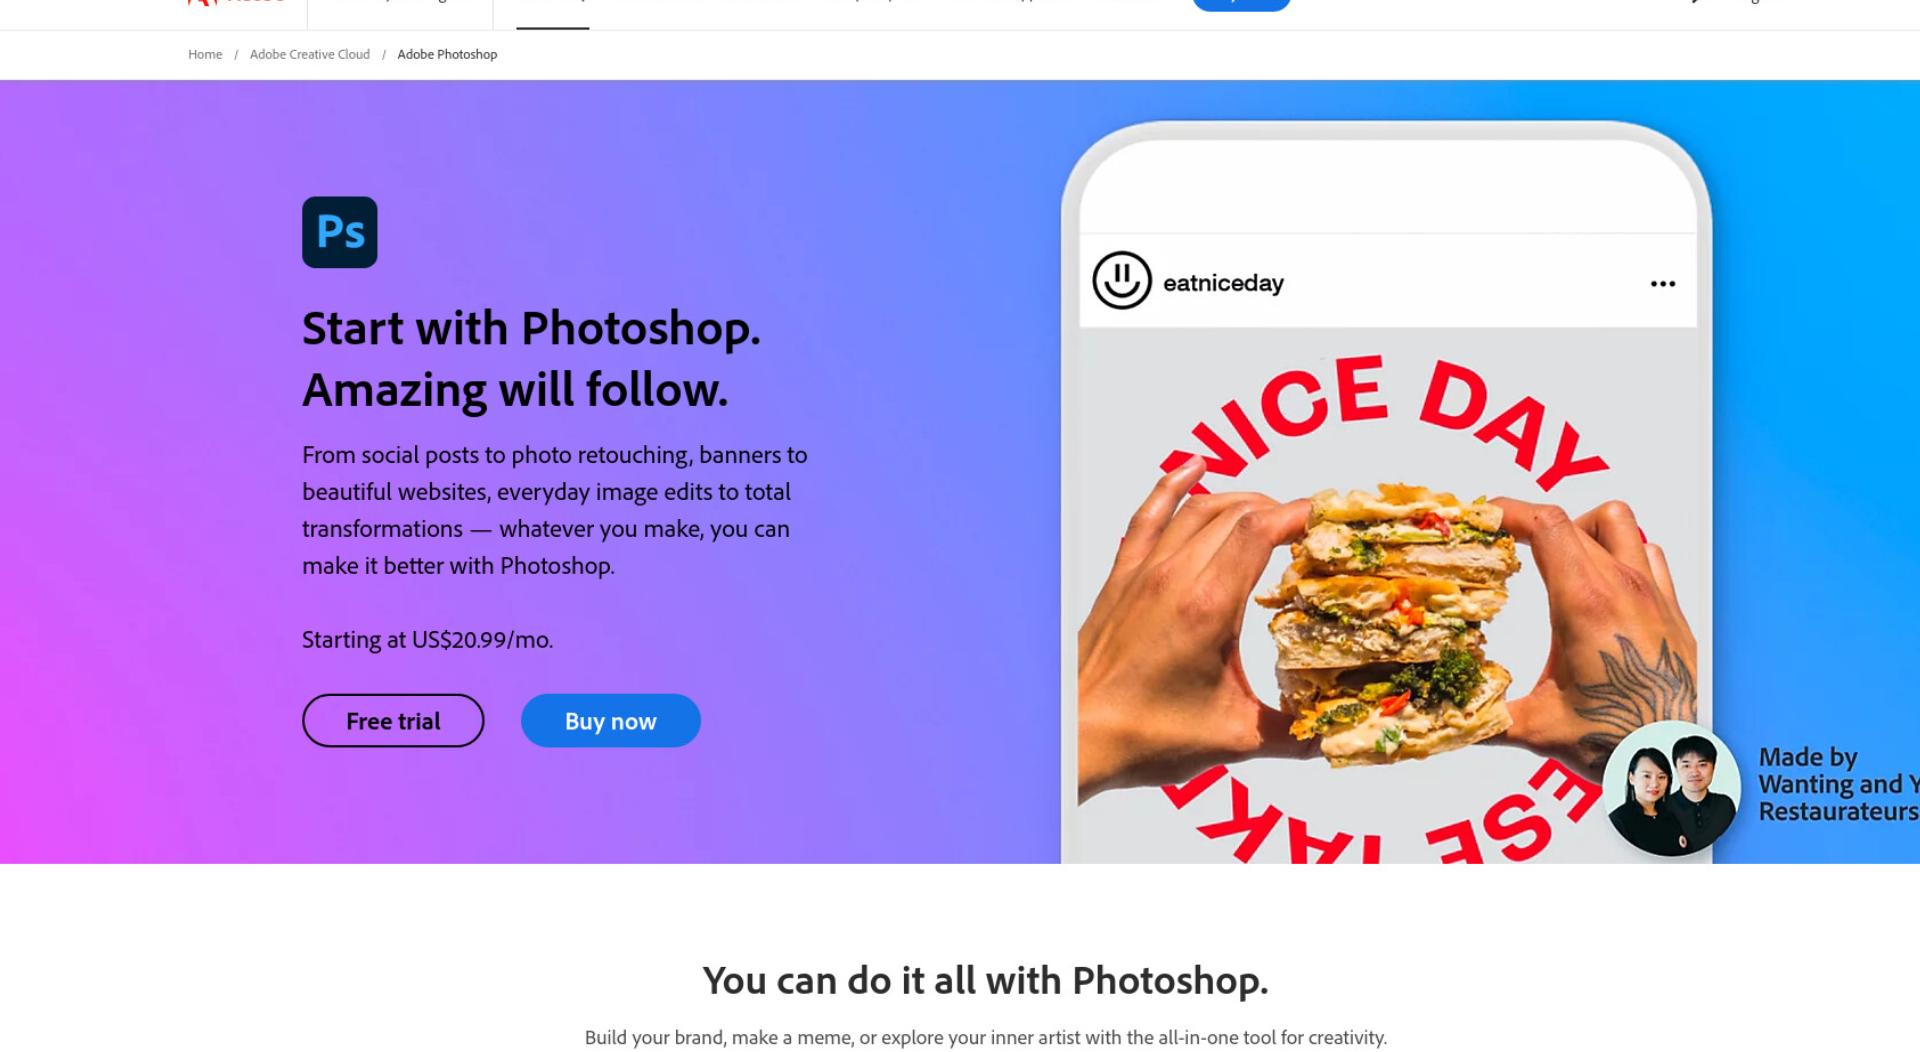The image size is (1920, 1052).
Task: Click the eatniceday account name
Action: pyautogui.click(x=1223, y=283)
